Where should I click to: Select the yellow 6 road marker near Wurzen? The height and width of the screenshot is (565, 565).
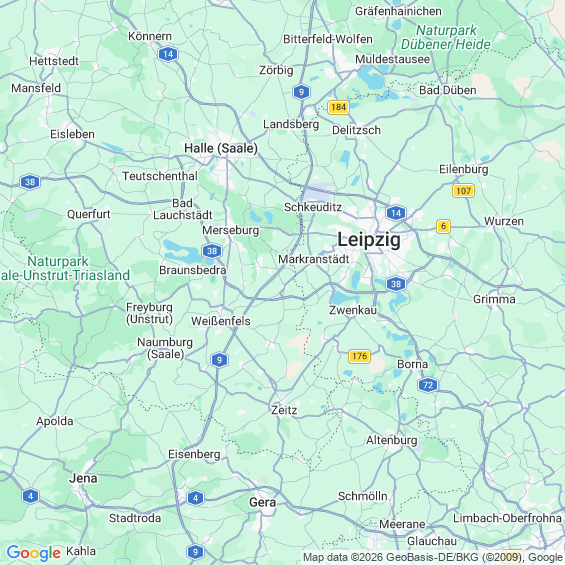pos(443,226)
